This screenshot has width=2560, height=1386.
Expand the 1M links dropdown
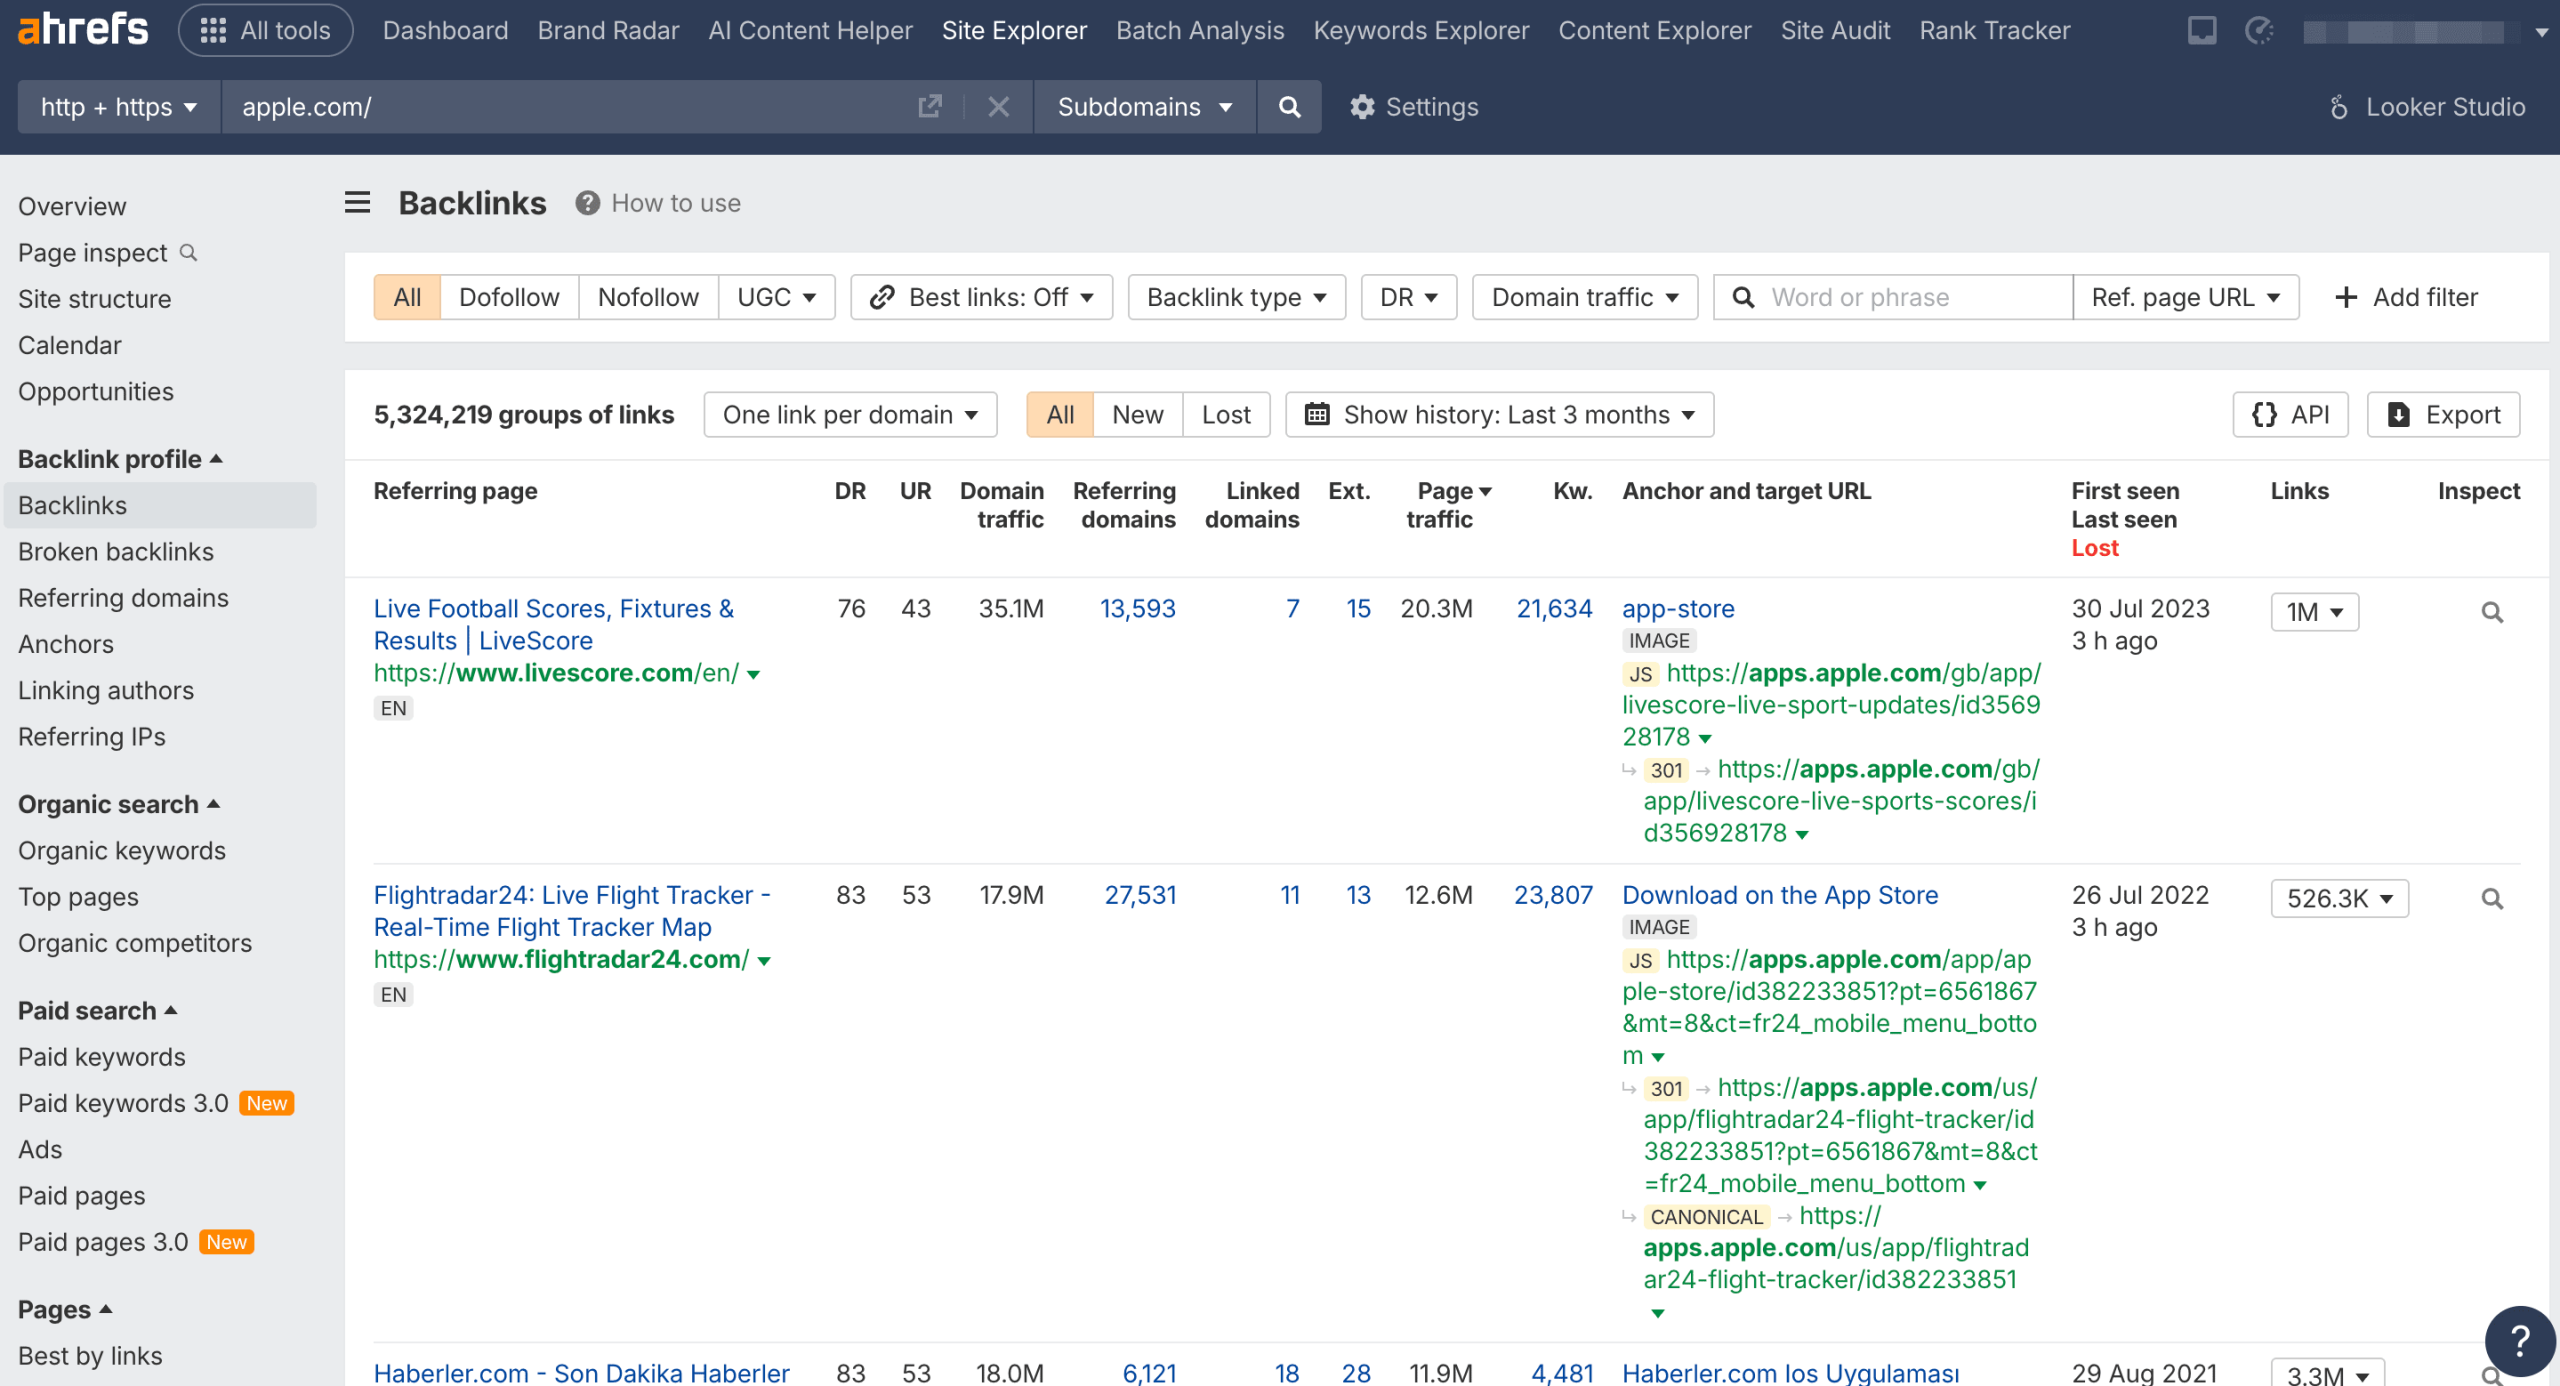tap(2315, 612)
